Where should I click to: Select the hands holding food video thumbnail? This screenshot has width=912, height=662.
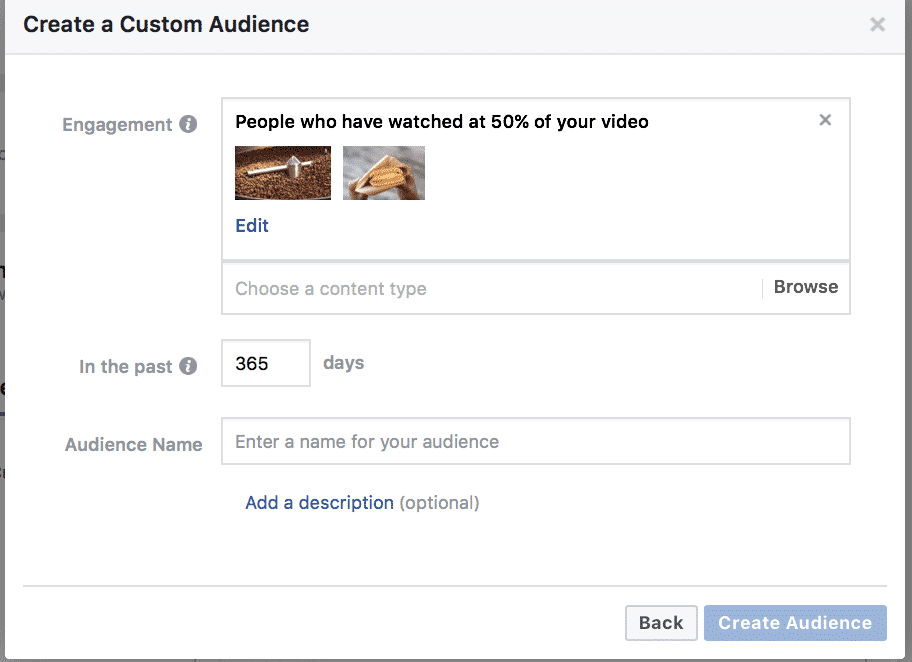[x=384, y=173]
